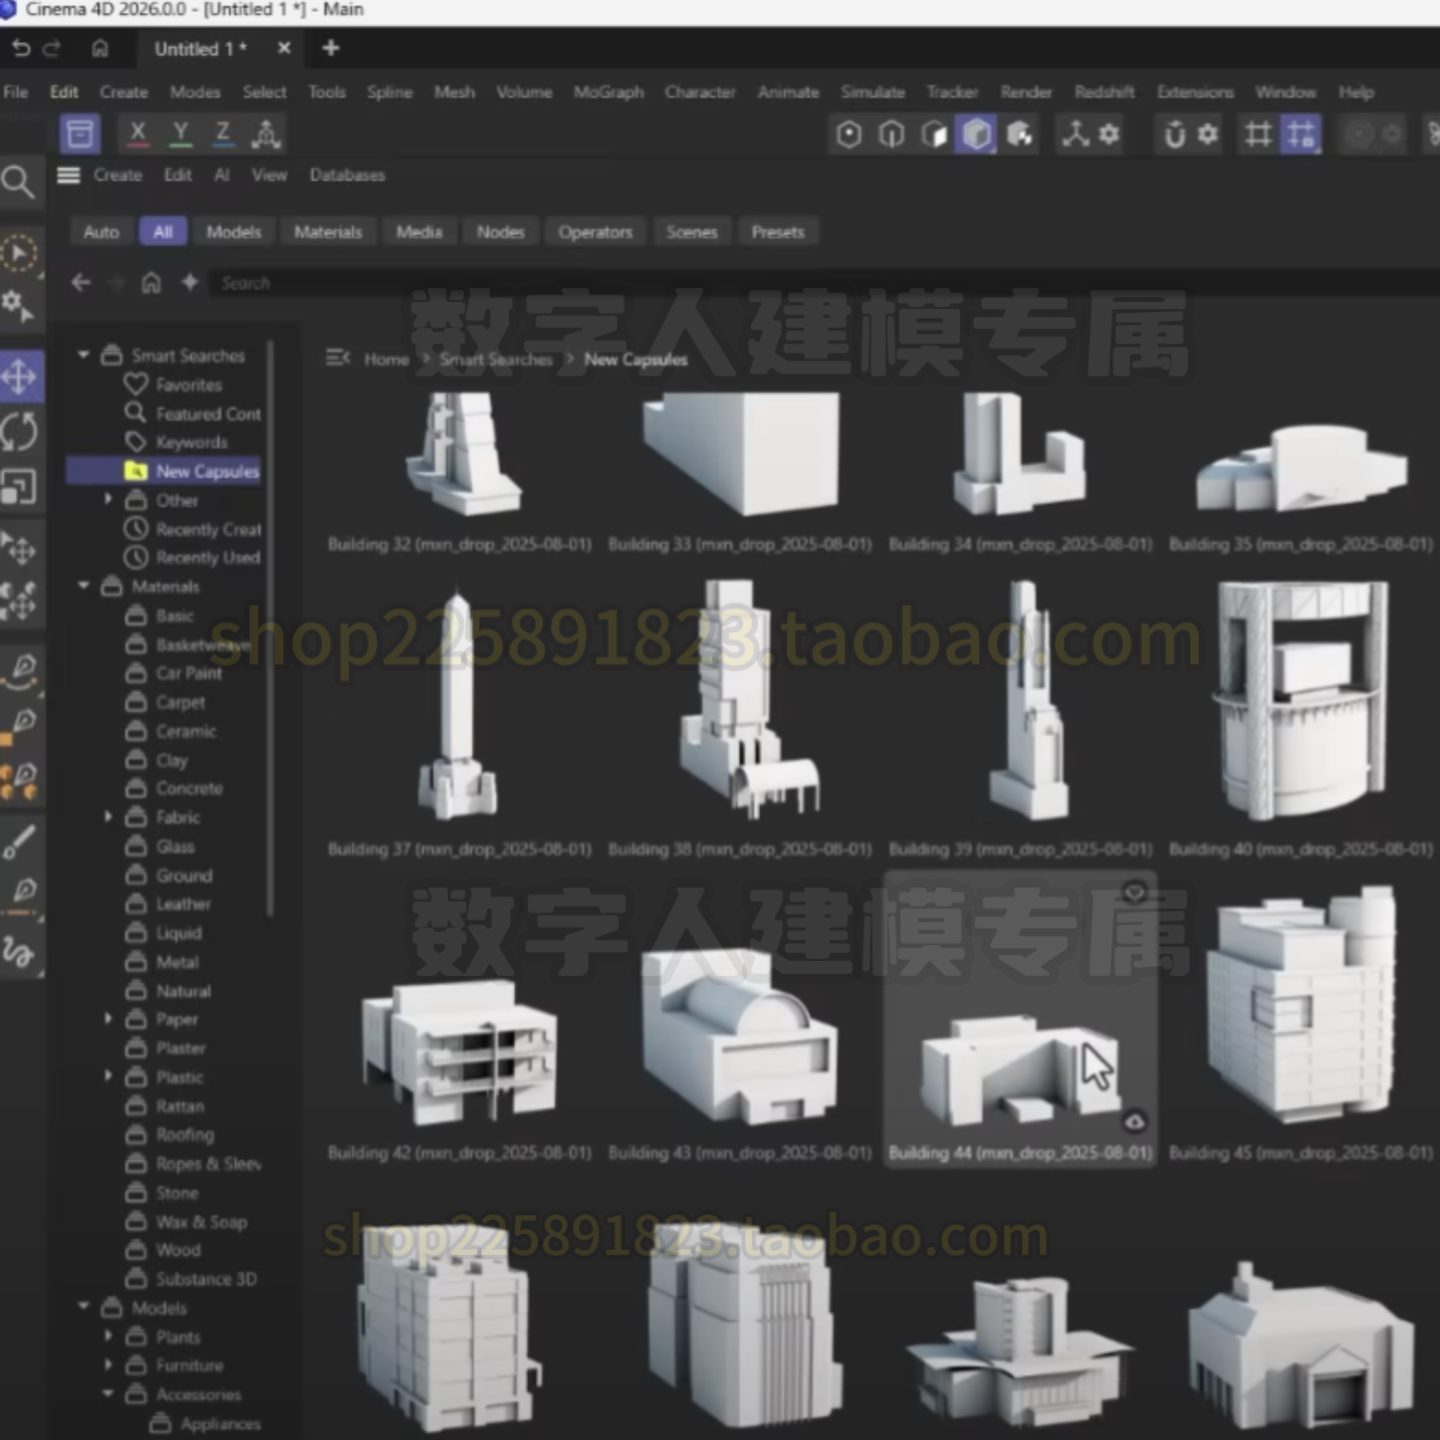Click the Redo arrow in the top bar
This screenshot has height=1440, width=1440.
click(x=52, y=48)
